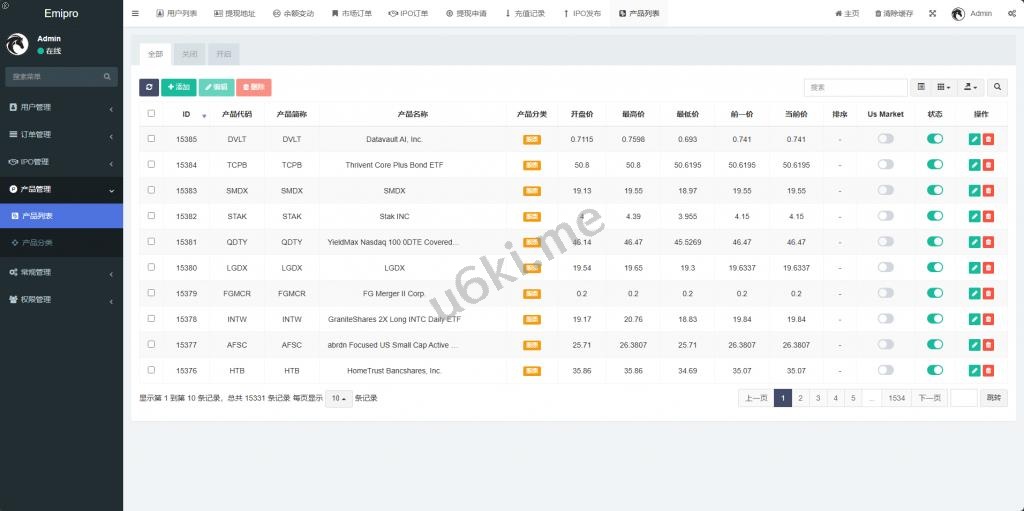Click the hamburger menu icon in top bar
Image resolution: width=1024 pixels, height=511 pixels.
coord(136,14)
